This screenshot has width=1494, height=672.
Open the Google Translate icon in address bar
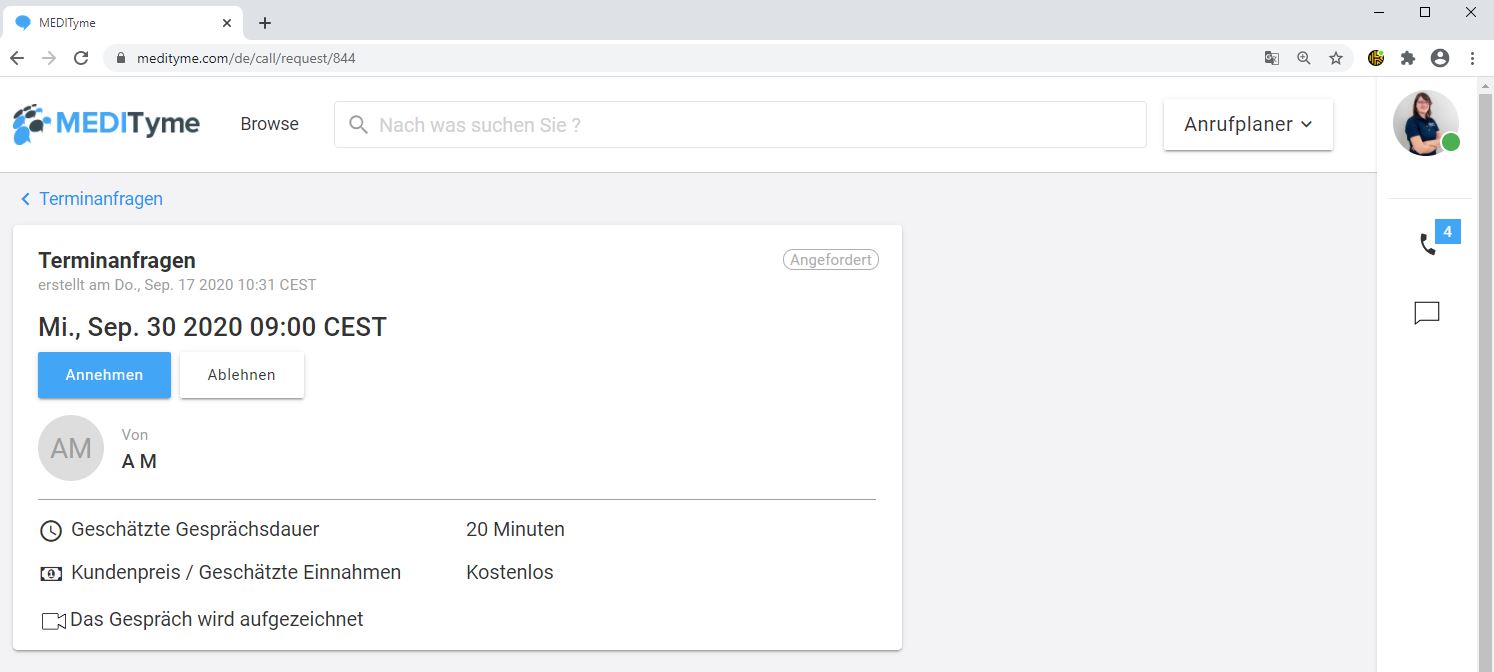[1272, 58]
